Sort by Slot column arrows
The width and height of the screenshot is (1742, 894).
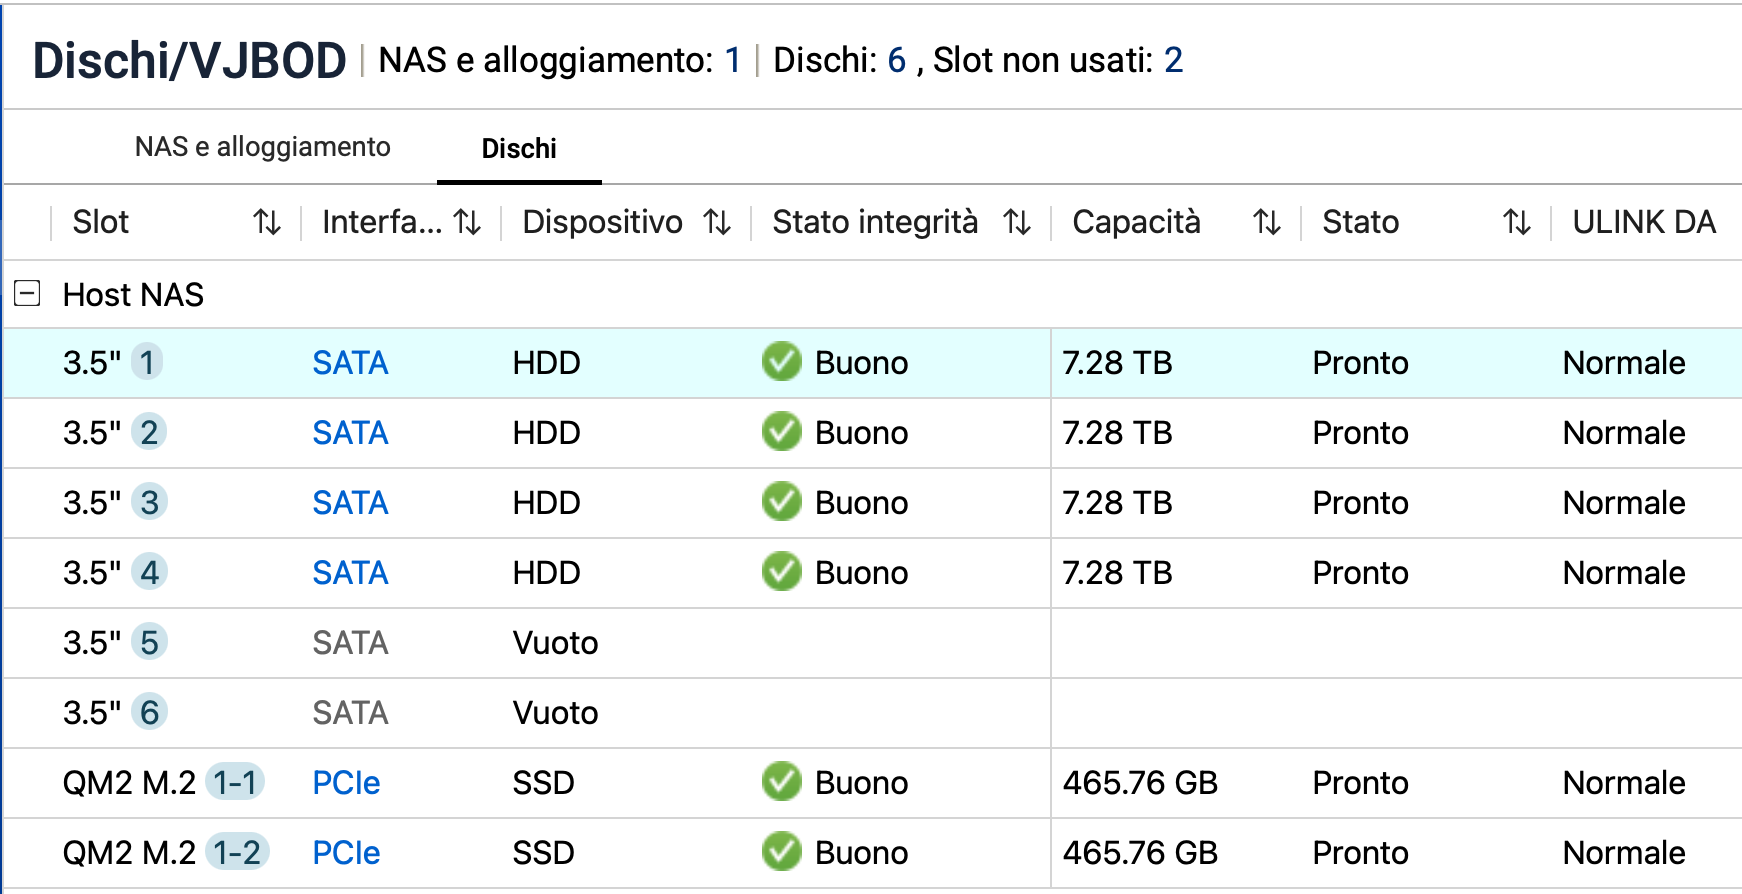[x=267, y=222]
